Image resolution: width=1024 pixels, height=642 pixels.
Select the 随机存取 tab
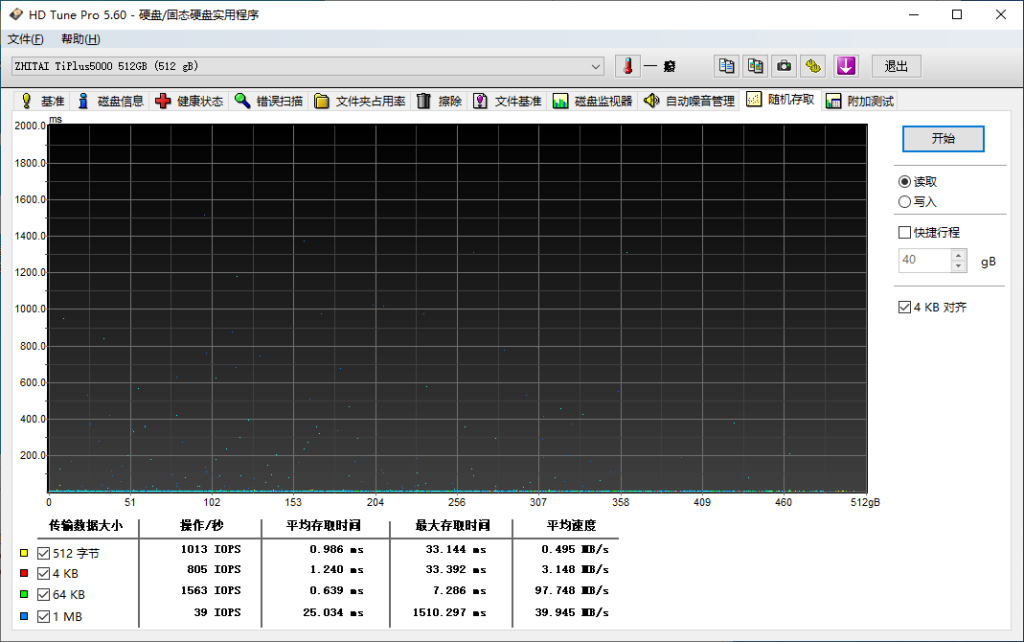(780, 99)
